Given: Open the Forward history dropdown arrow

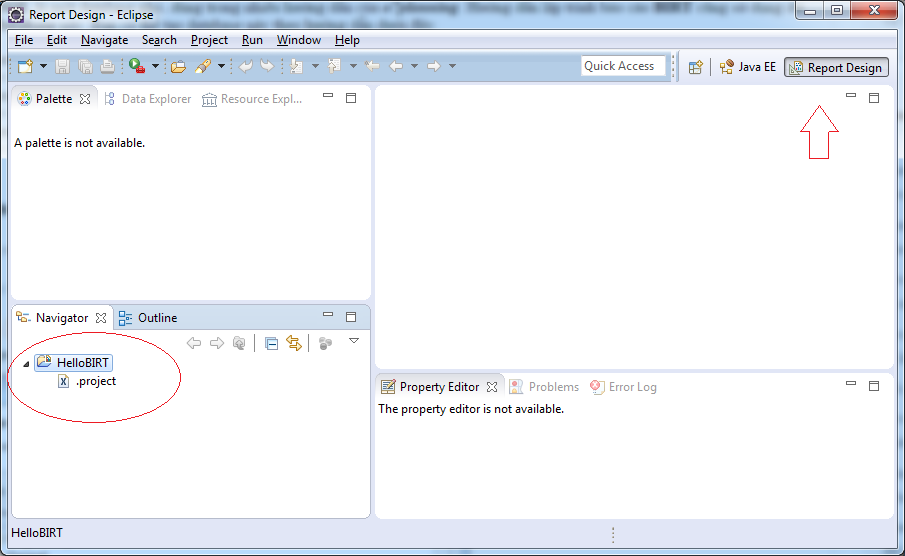Looking at the screenshot, I should tap(452, 66).
